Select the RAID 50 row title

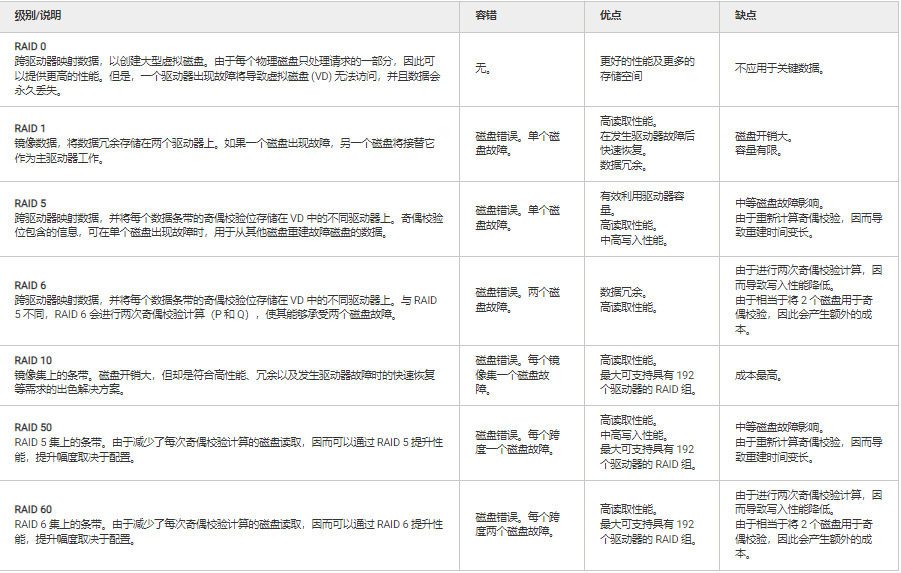click(33, 428)
